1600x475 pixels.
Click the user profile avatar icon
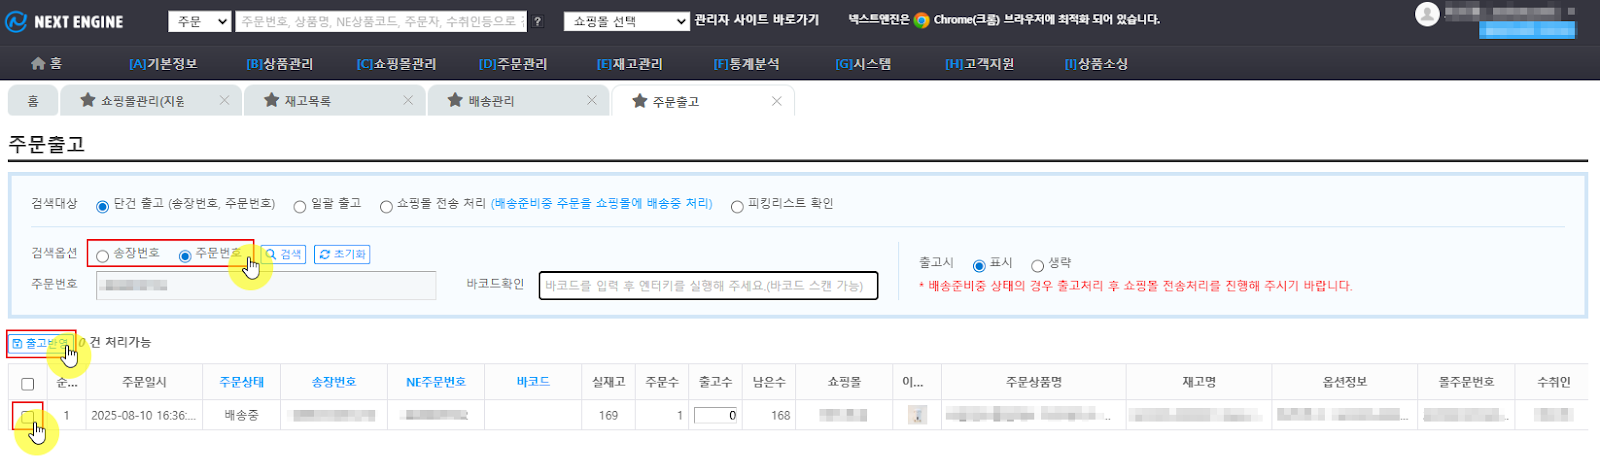tap(1427, 14)
